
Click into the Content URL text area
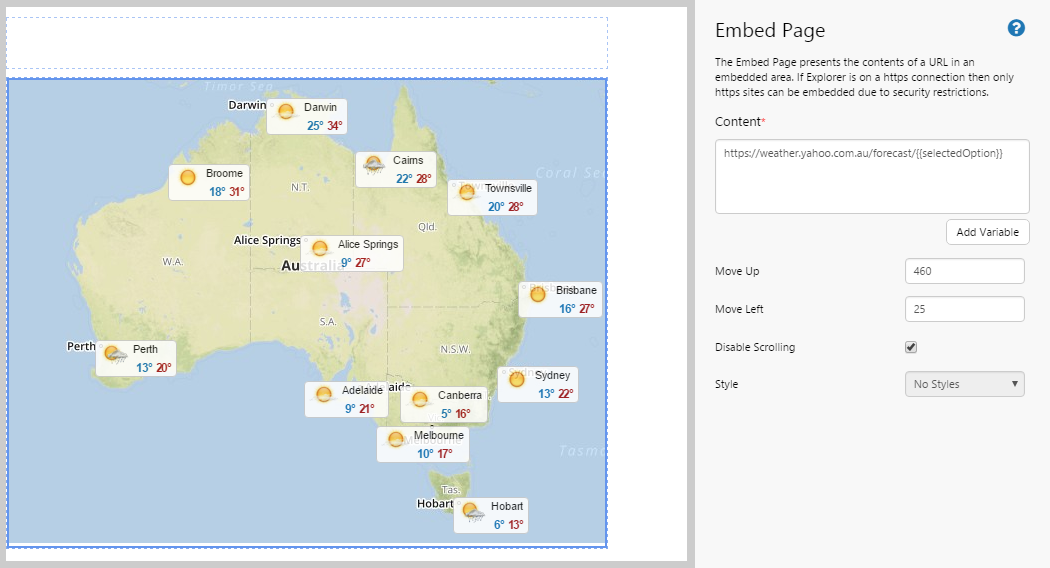tap(872, 176)
